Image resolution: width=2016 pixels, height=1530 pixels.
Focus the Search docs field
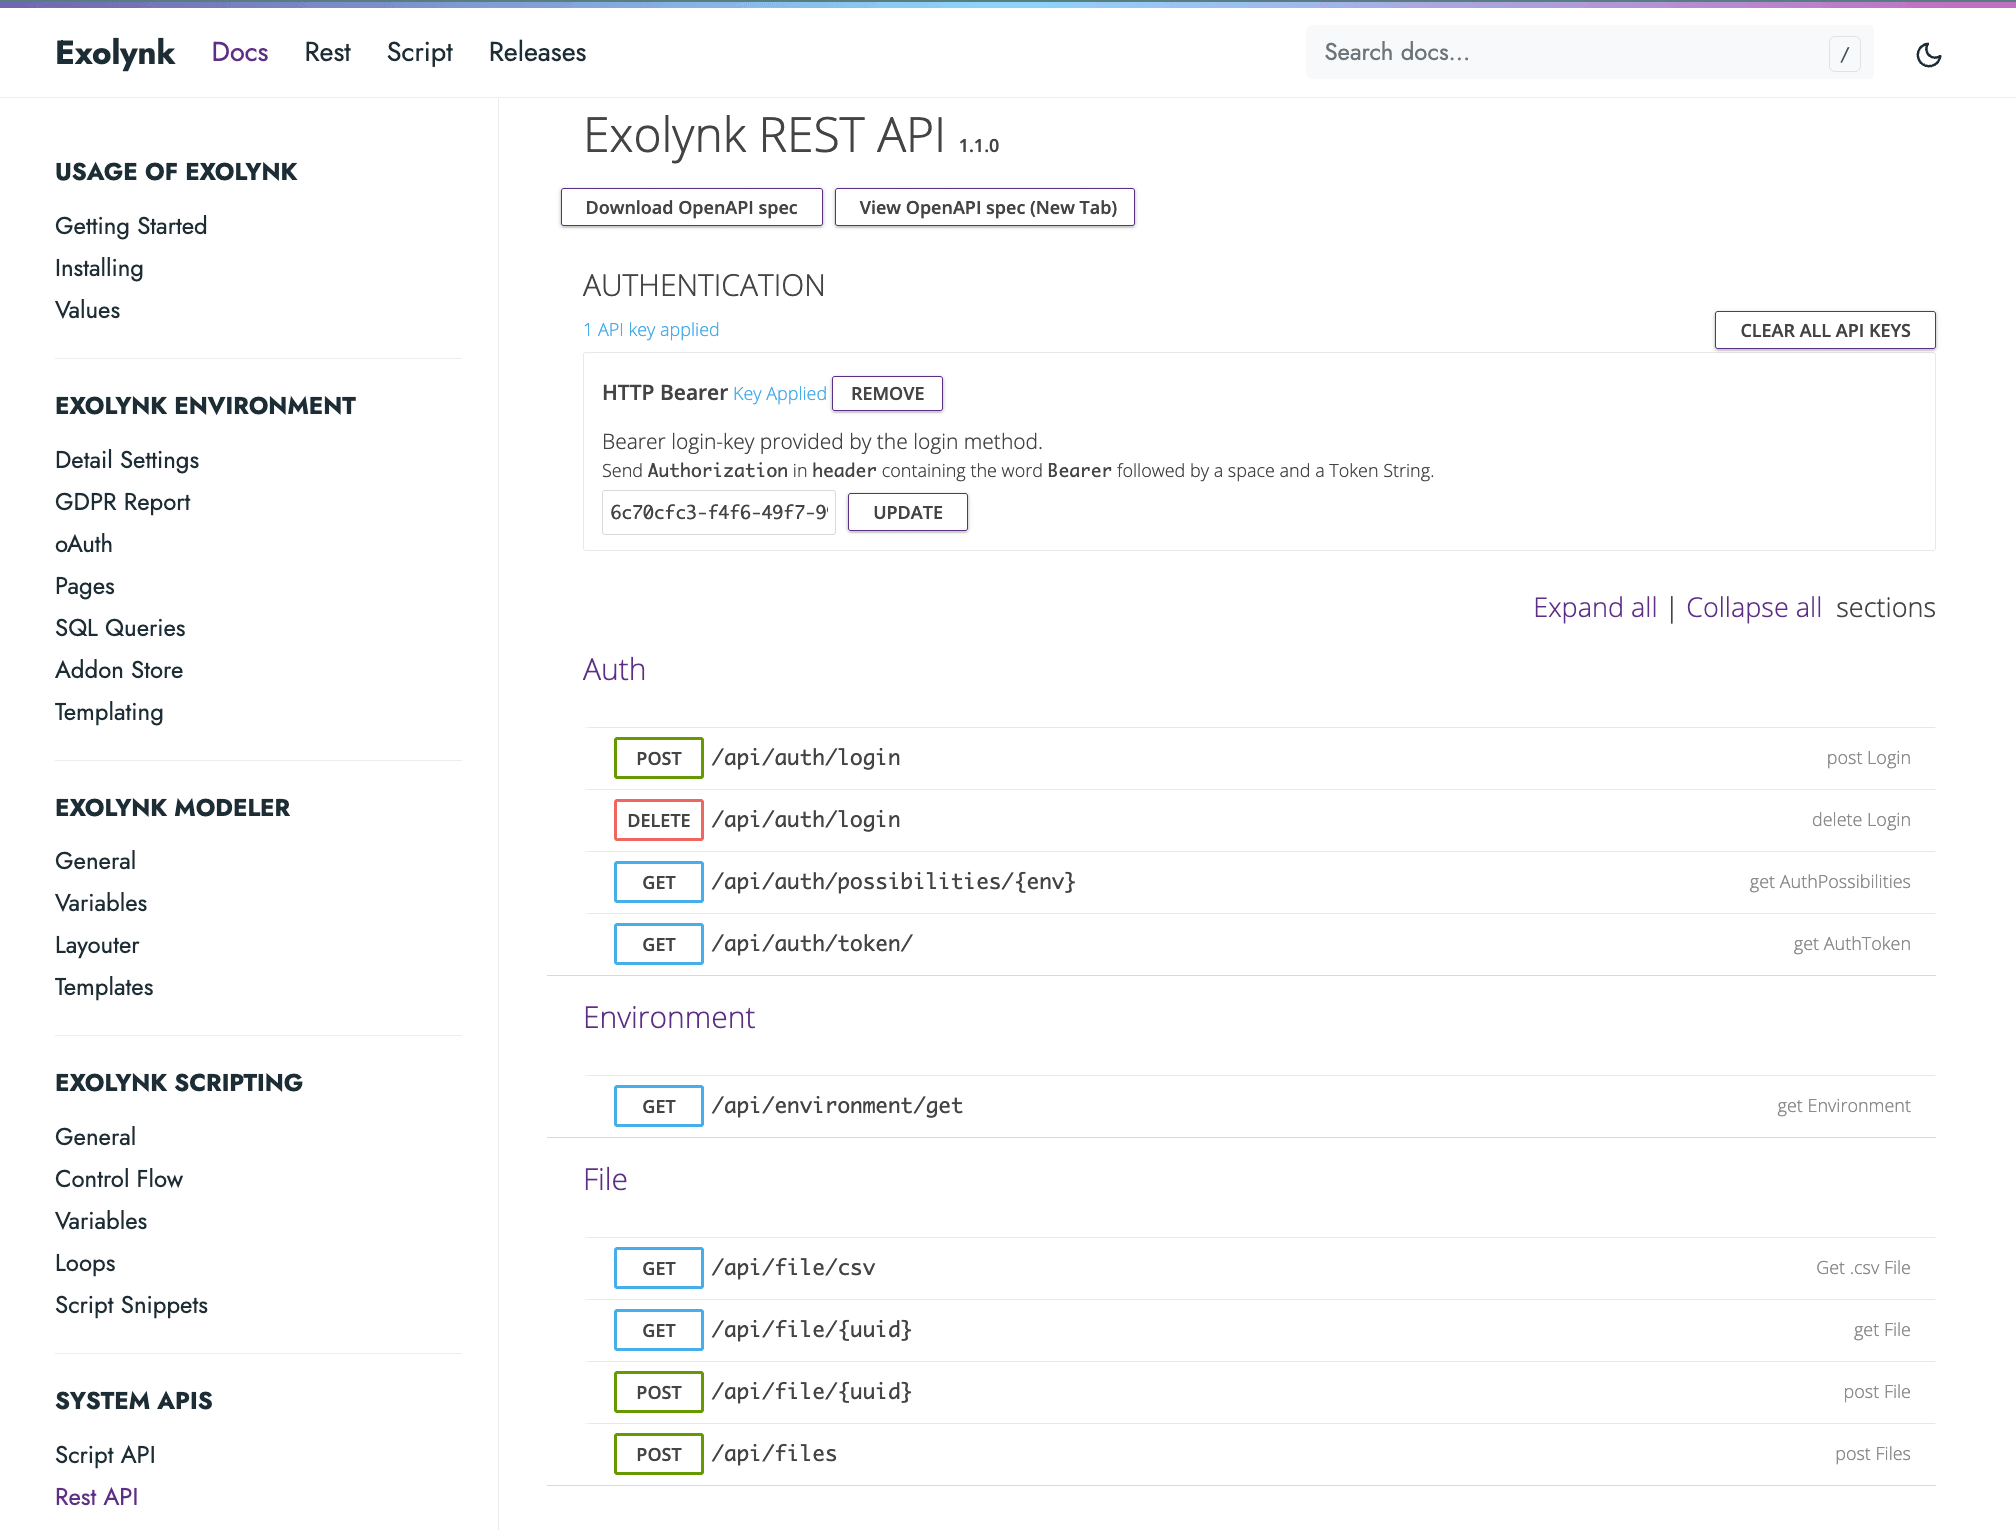[1589, 52]
